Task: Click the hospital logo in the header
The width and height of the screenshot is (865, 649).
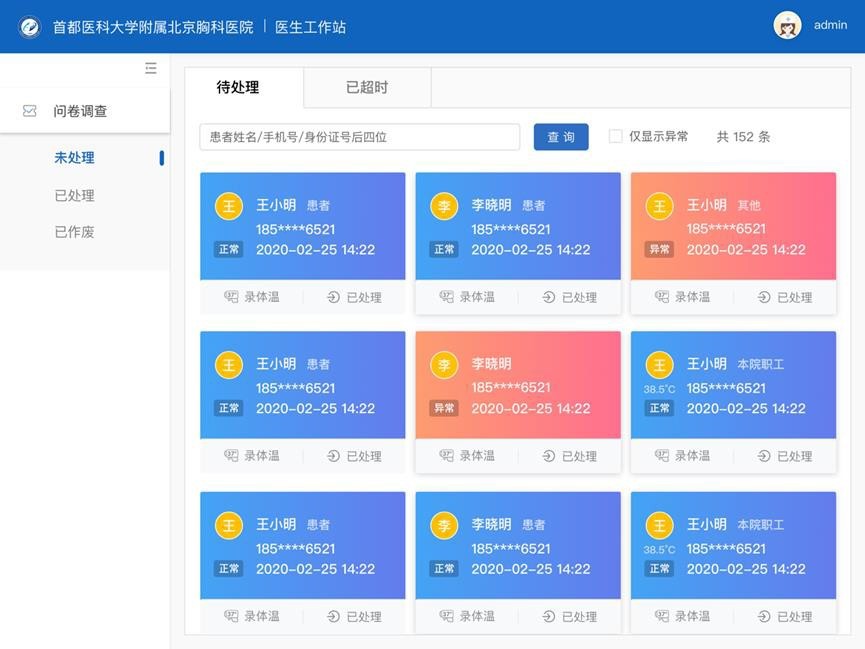Action: point(30,27)
